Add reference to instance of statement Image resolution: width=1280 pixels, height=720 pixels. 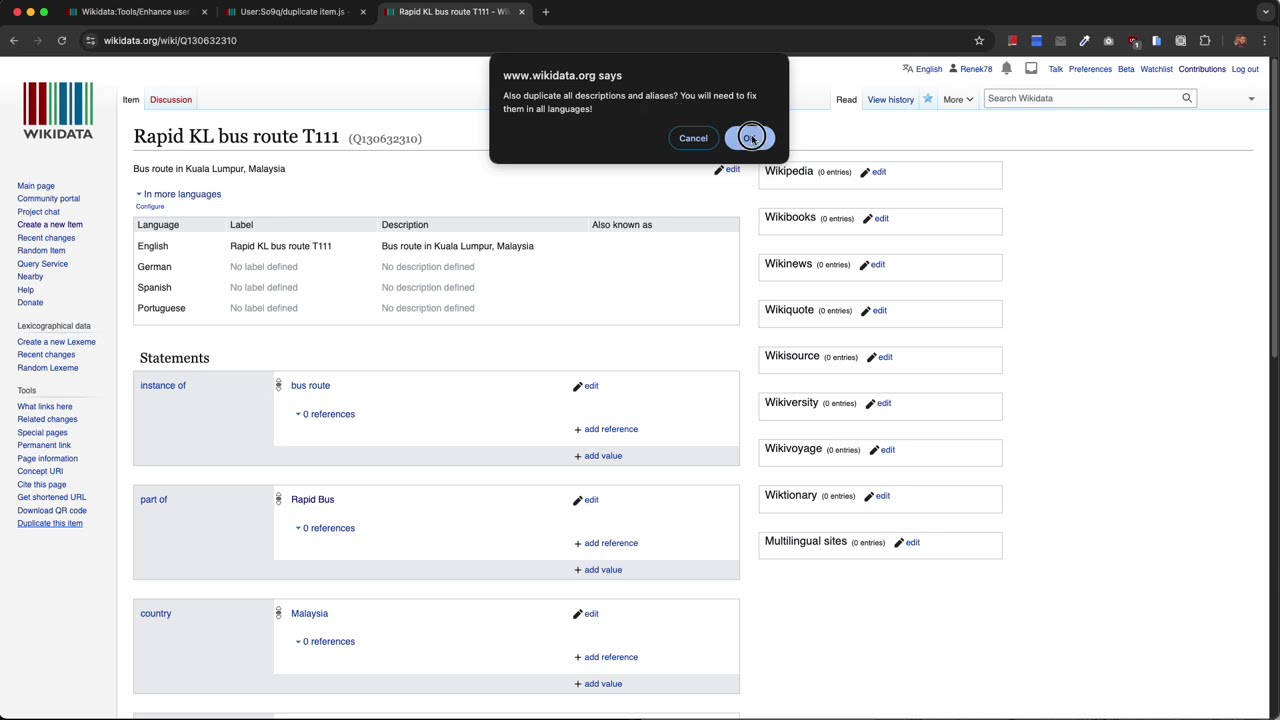606,429
